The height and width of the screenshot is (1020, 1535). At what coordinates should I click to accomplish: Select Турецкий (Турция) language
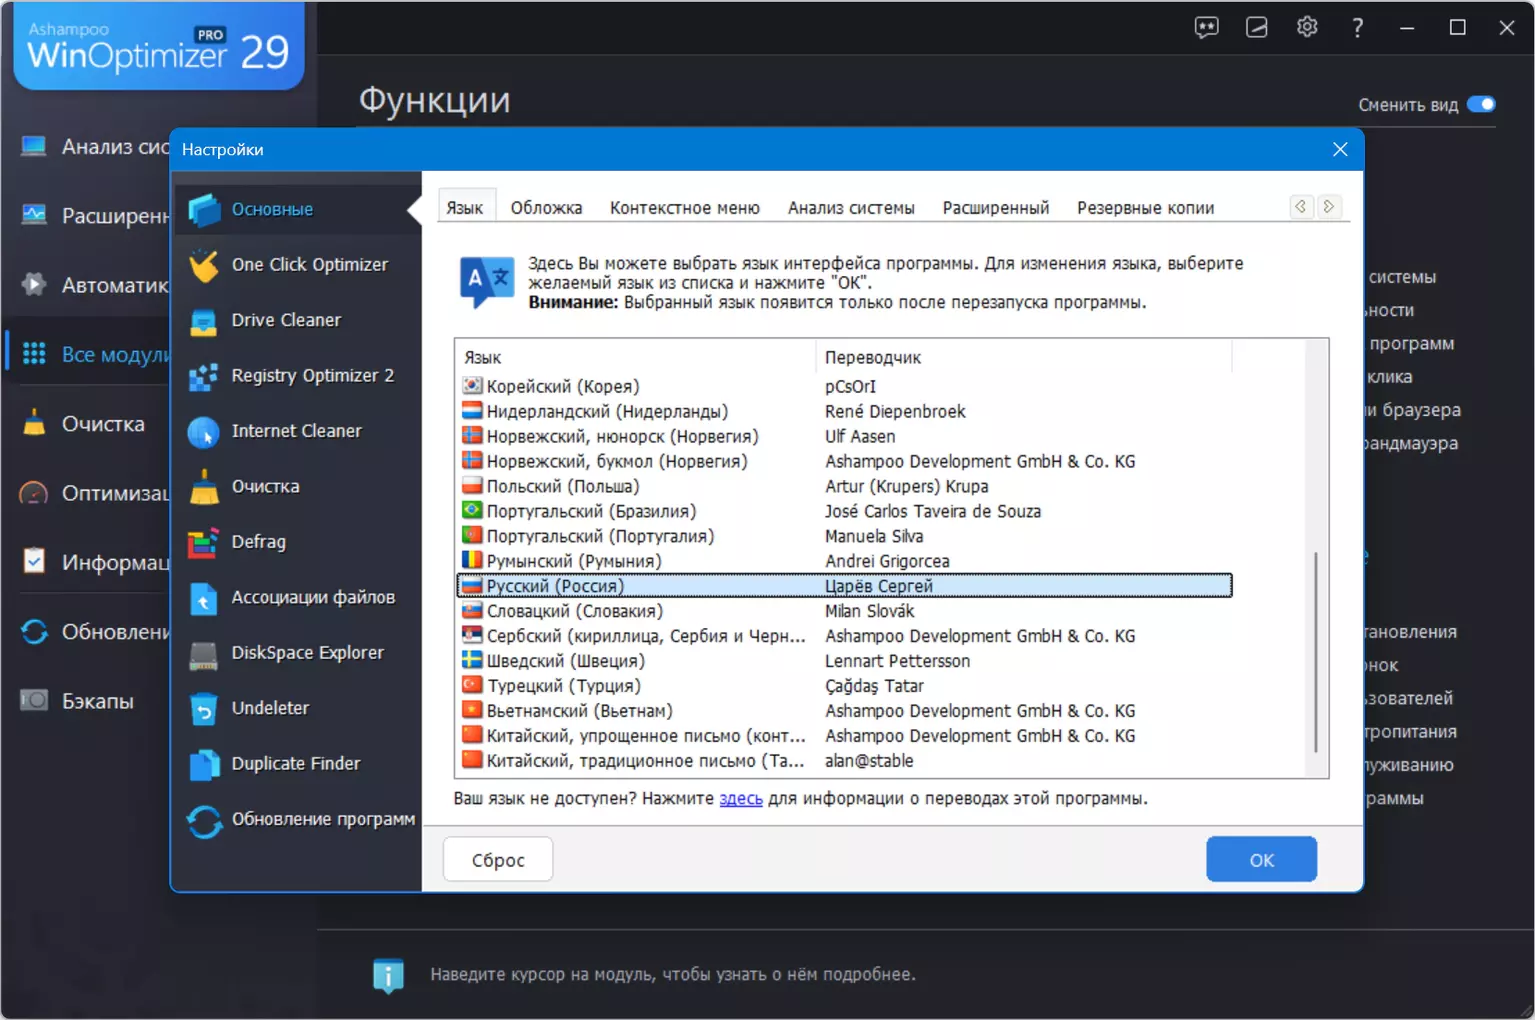click(x=844, y=687)
